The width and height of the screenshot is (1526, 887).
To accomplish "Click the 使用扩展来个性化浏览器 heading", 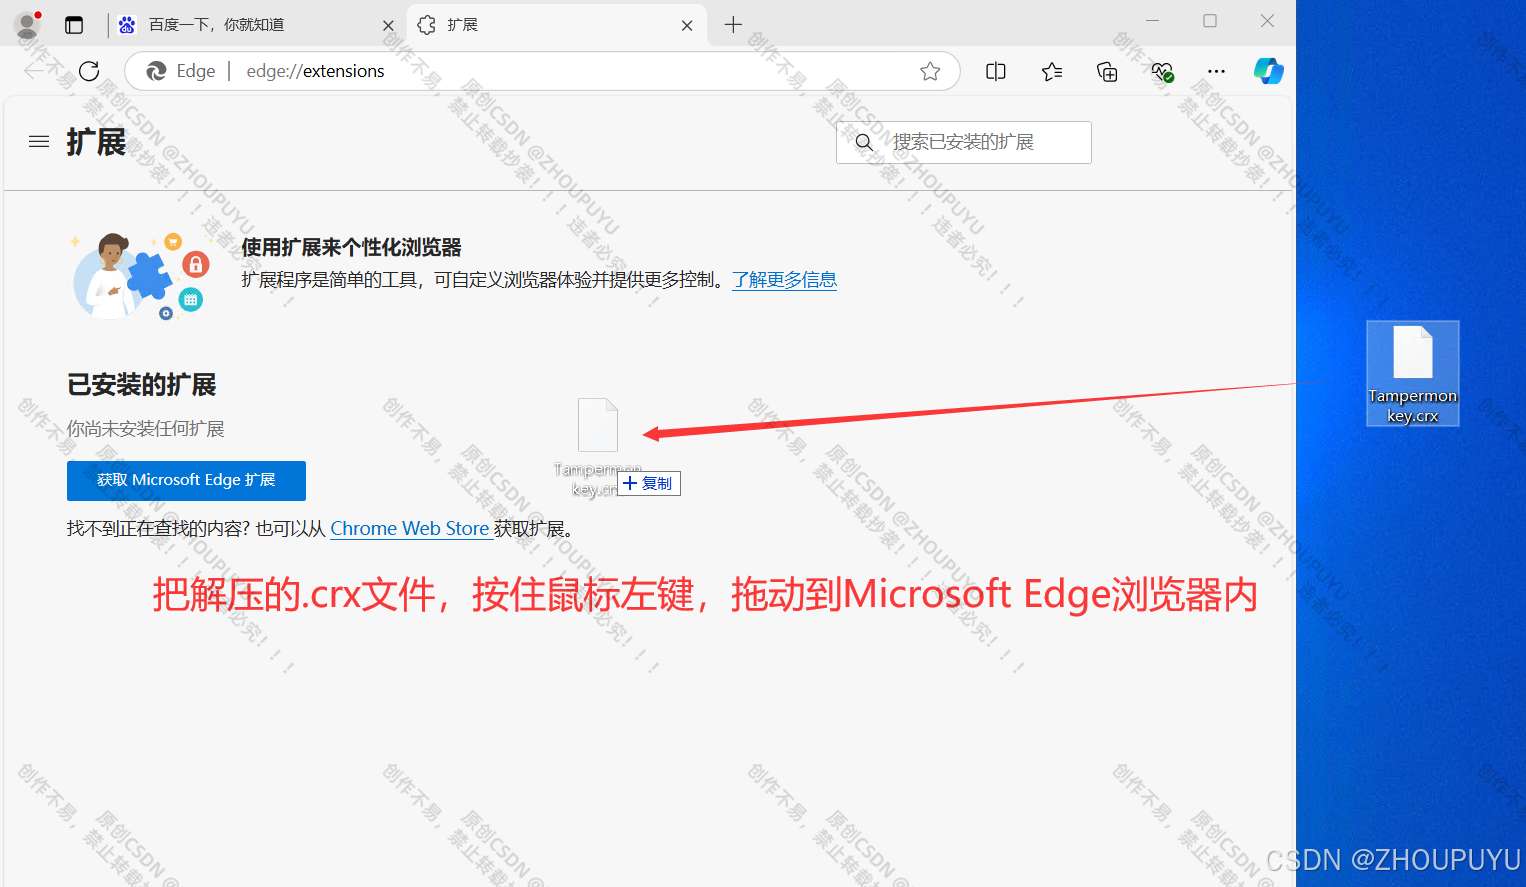I will pos(352,247).
